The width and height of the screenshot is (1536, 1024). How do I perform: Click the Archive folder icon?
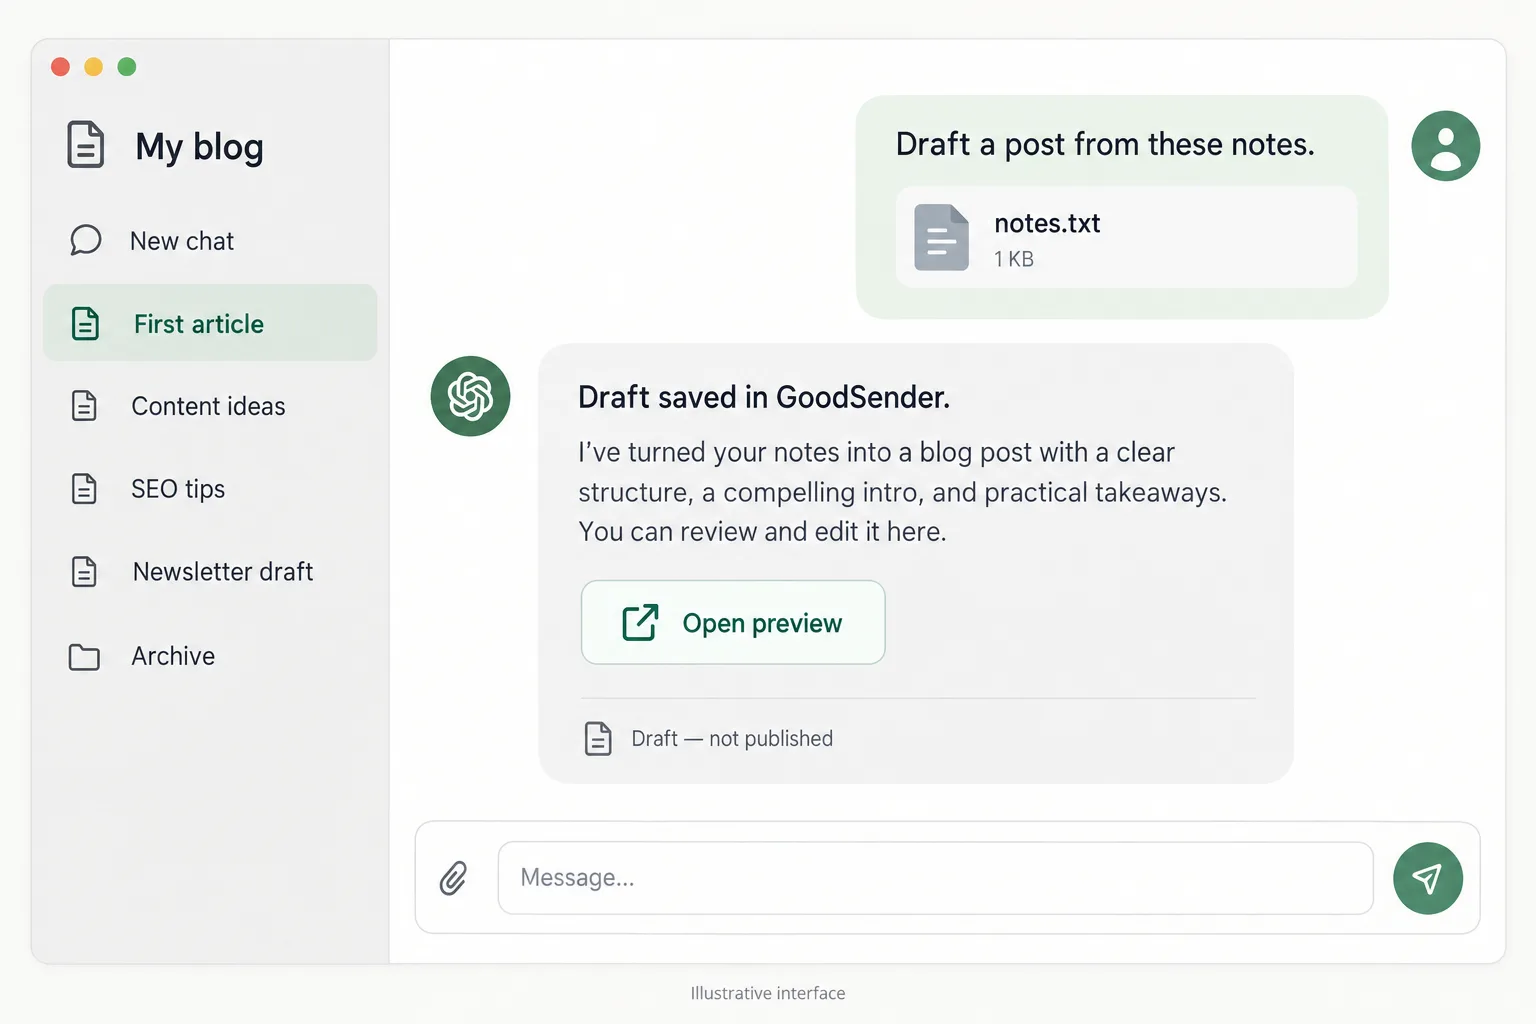pos(85,657)
